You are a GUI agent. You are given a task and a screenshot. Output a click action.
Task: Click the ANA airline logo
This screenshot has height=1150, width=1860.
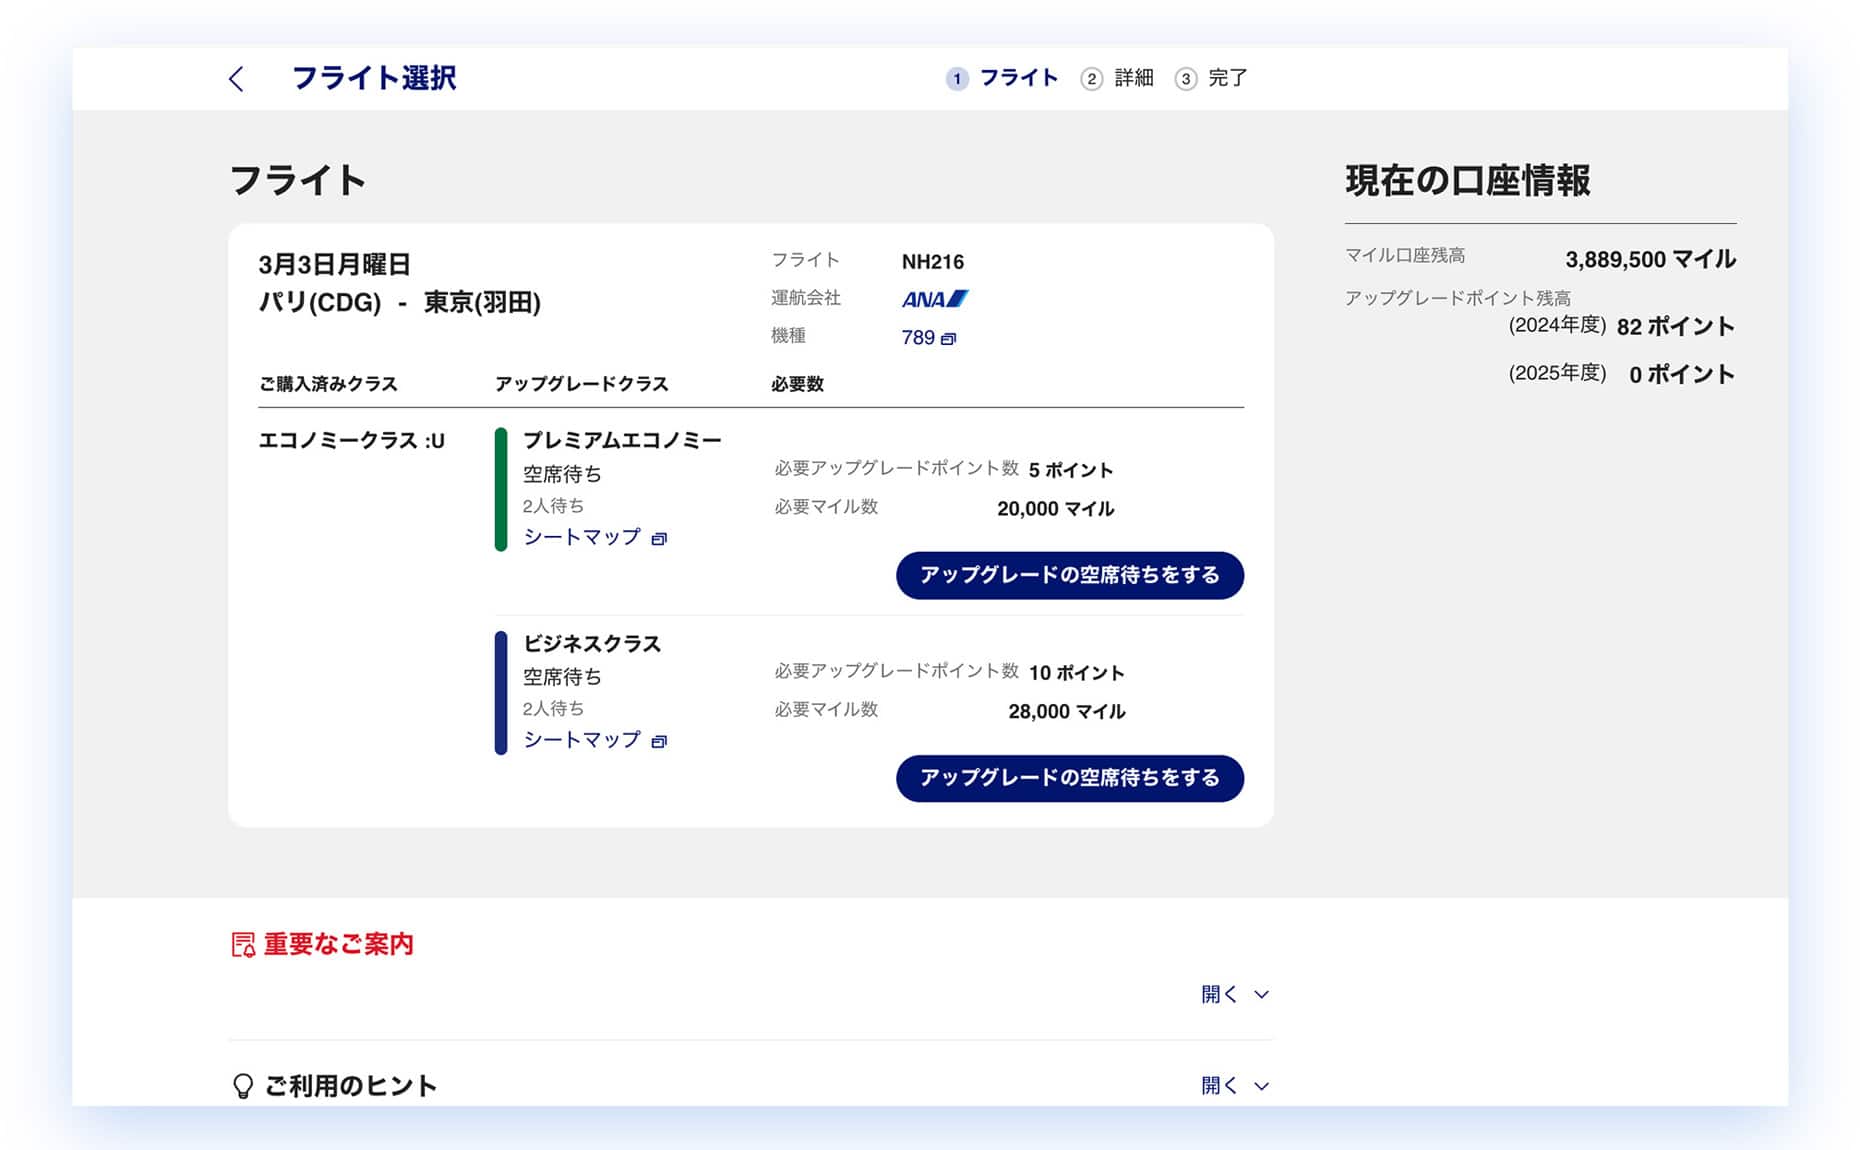point(934,299)
